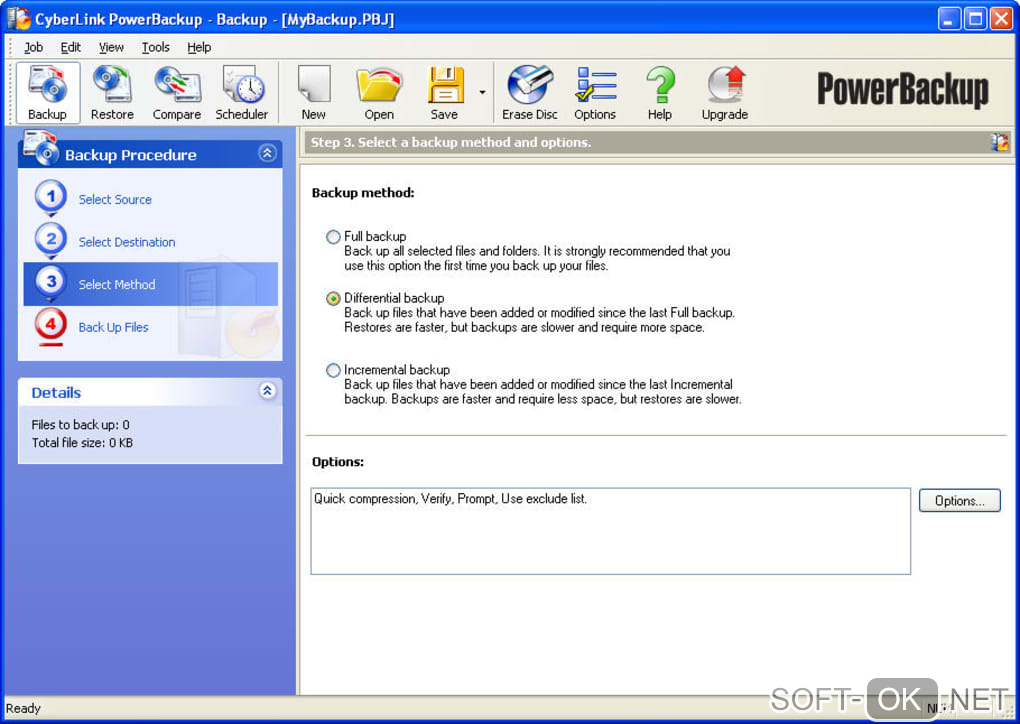Open the Edit menu
This screenshot has height=724, width=1020.
click(70, 47)
